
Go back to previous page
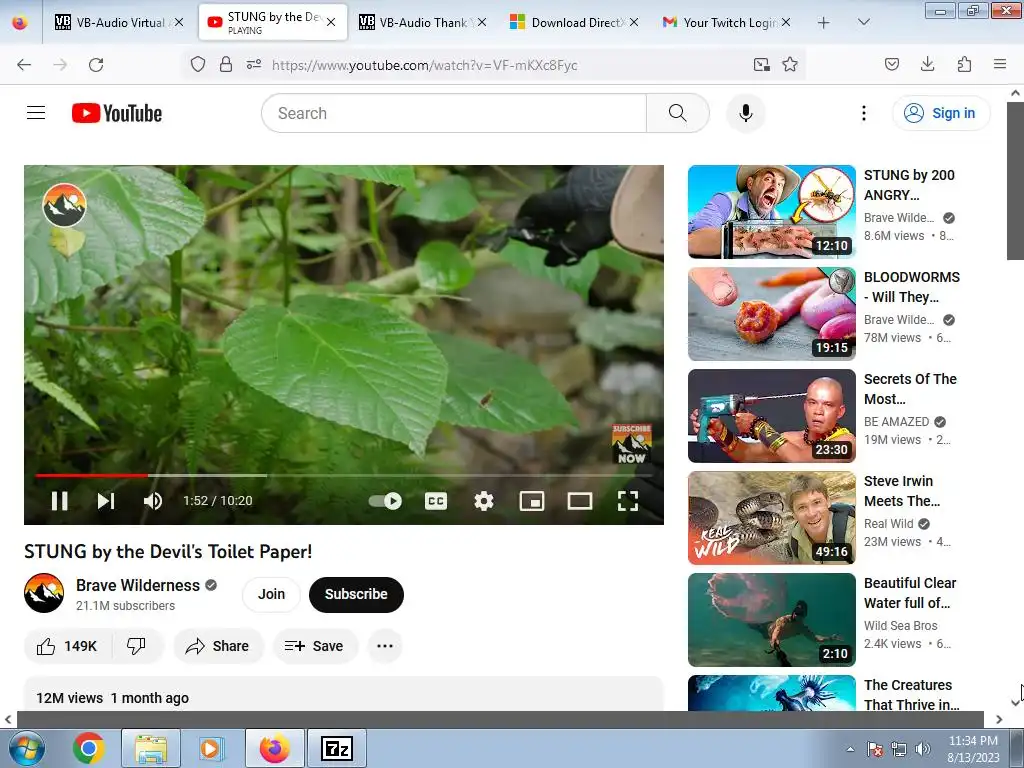click(x=24, y=65)
